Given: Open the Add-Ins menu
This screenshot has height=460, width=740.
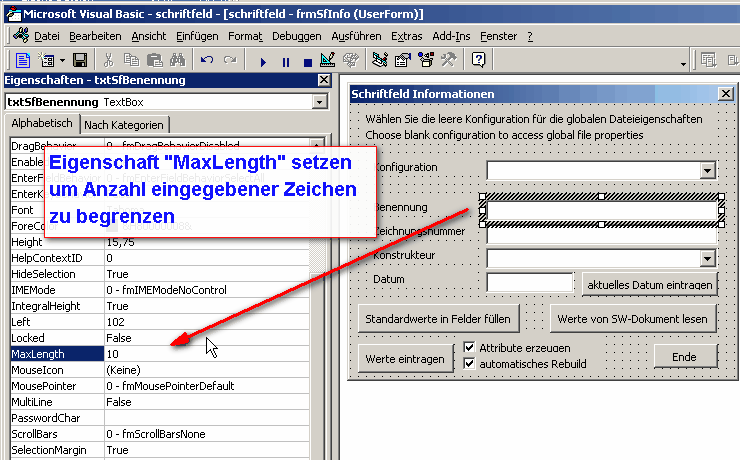Looking at the screenshot, I should click(x=451, y=36).
